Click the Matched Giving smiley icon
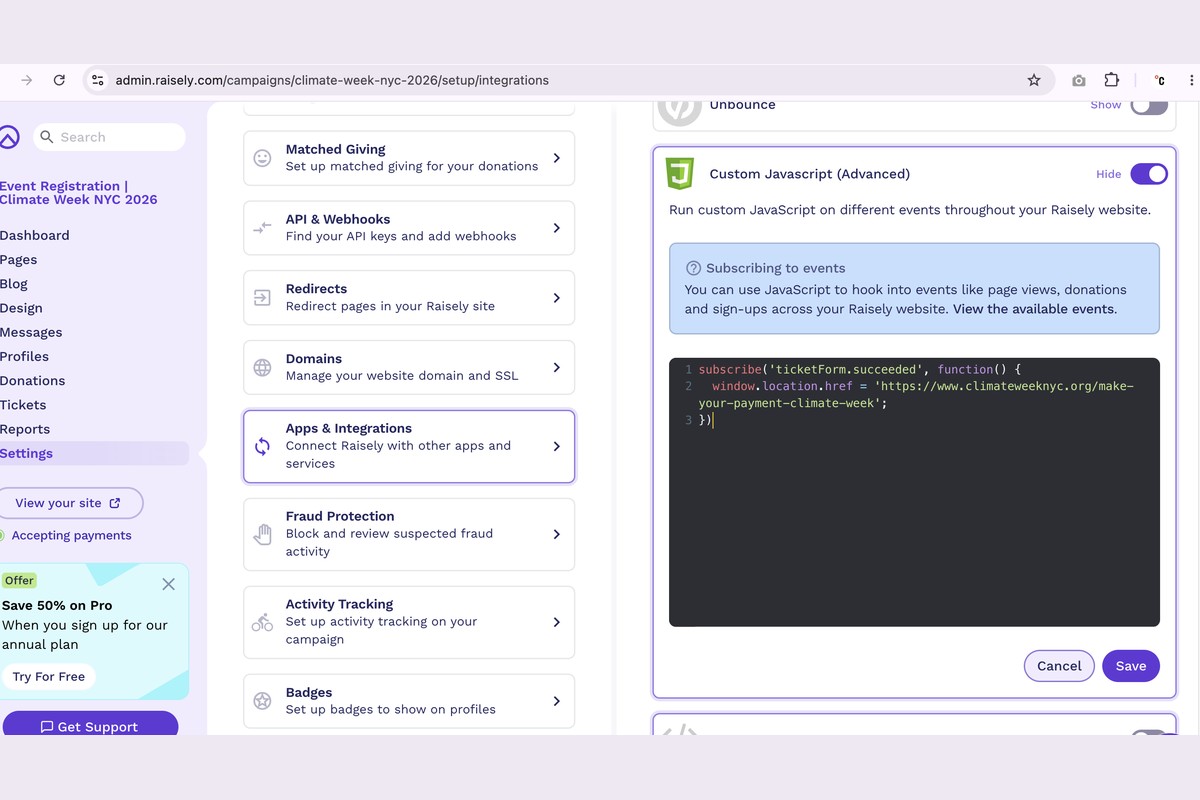 (x=262, y=158)
